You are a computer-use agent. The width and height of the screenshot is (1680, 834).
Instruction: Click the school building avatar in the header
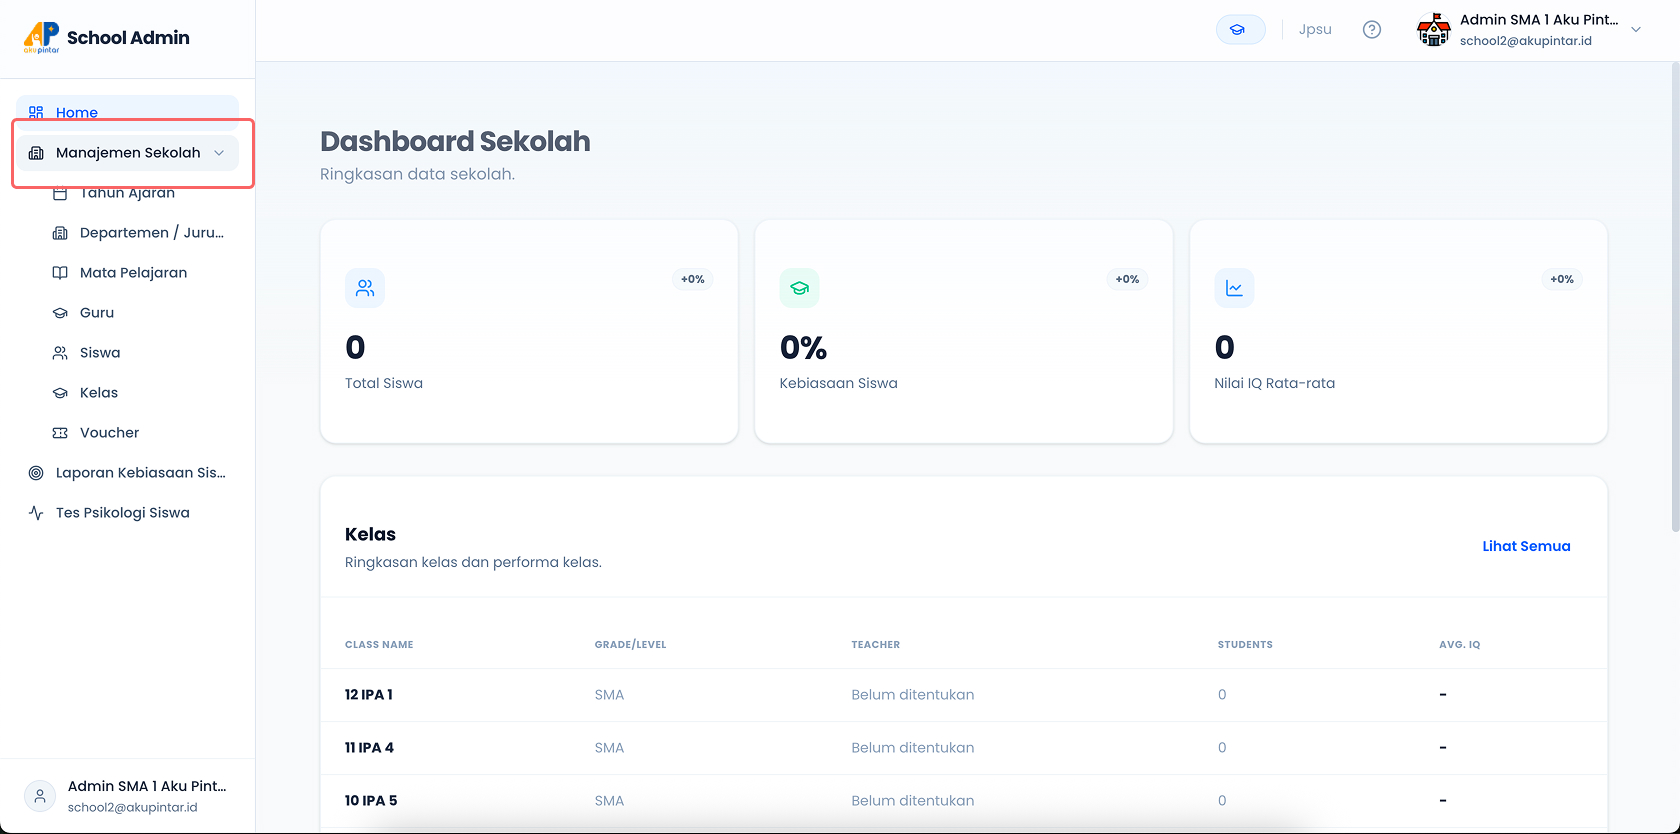(1434, 30)
